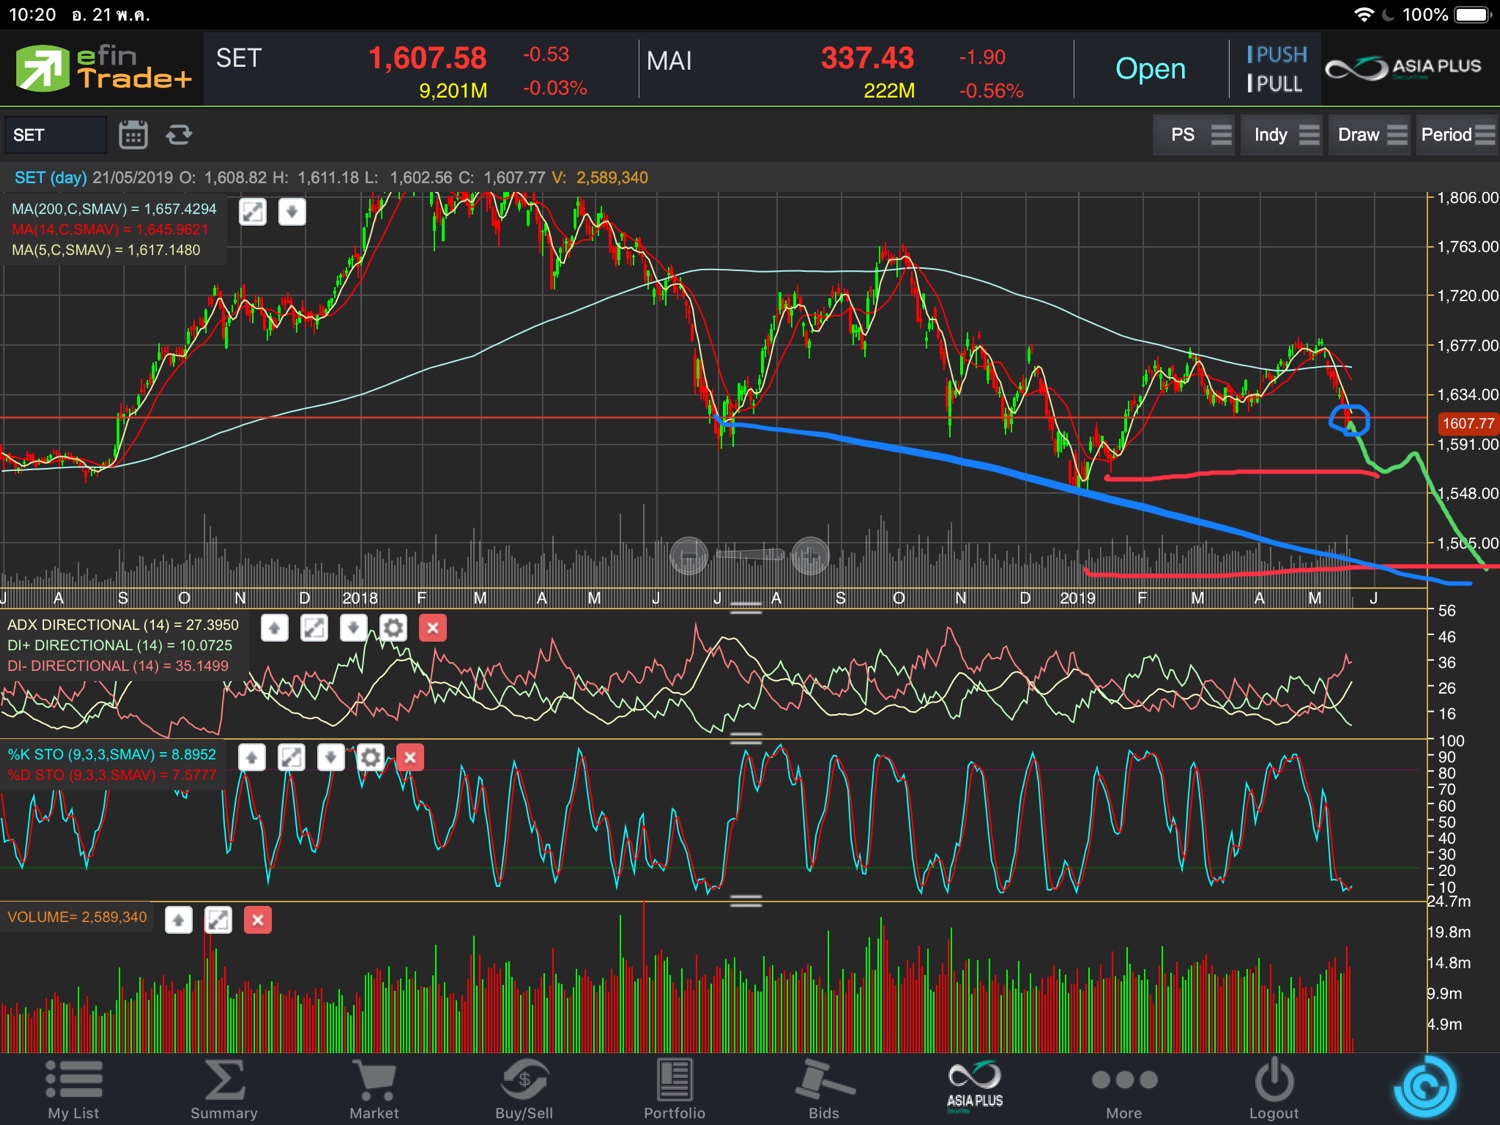Close the Volume indicator panel
Screen dimensions: 1500x1125
(x=257, y=920)
